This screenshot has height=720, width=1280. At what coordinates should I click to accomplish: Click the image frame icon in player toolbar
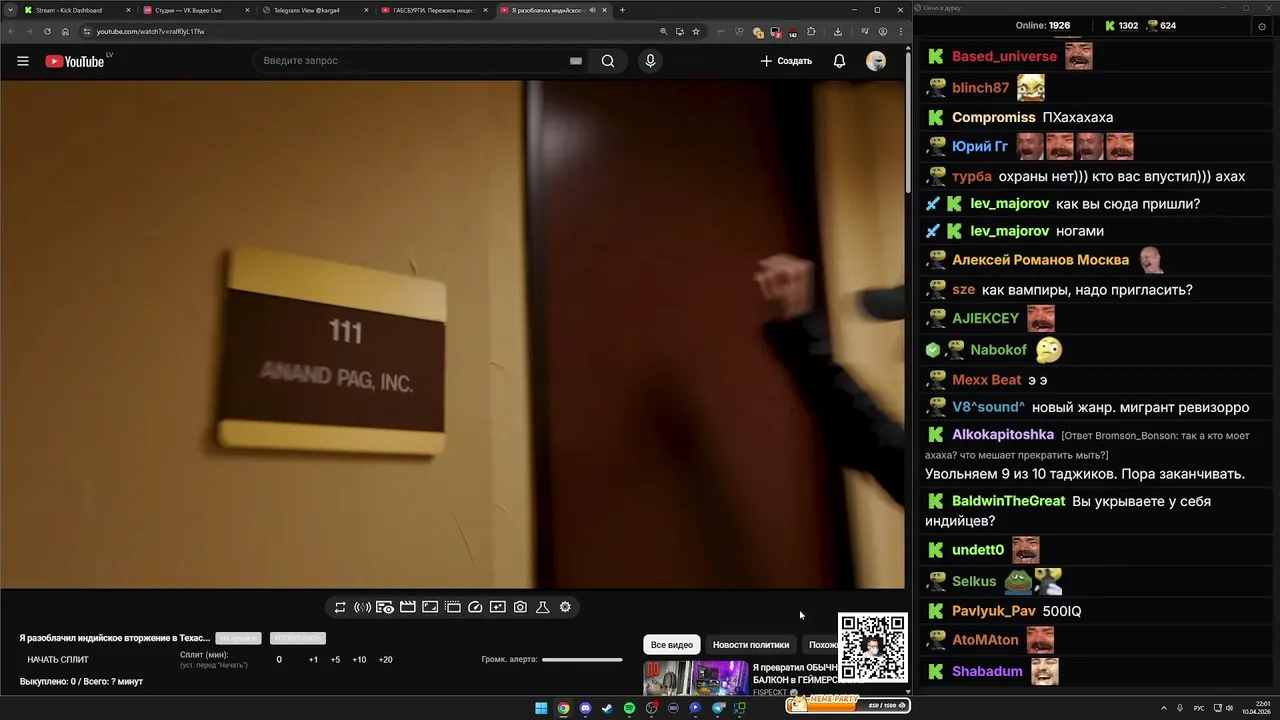[430, 607]
